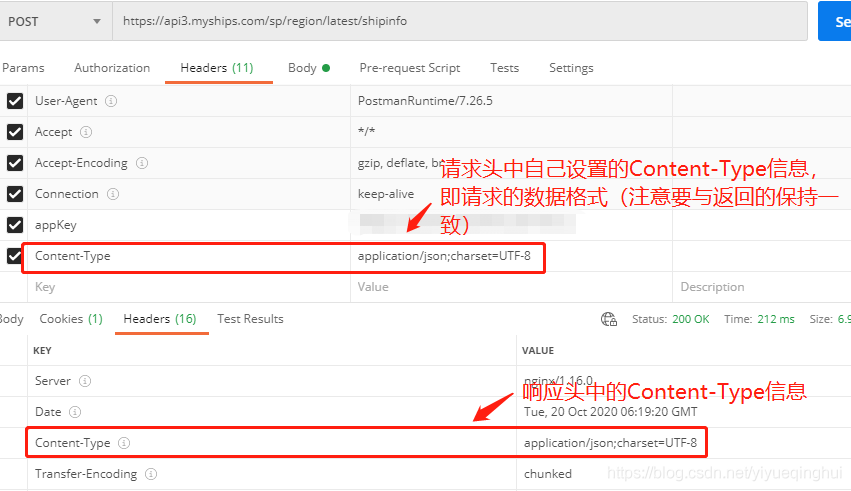Screen dimensions: 851x491
Task: Click the VALUE column header
Action: coord(538,350)
